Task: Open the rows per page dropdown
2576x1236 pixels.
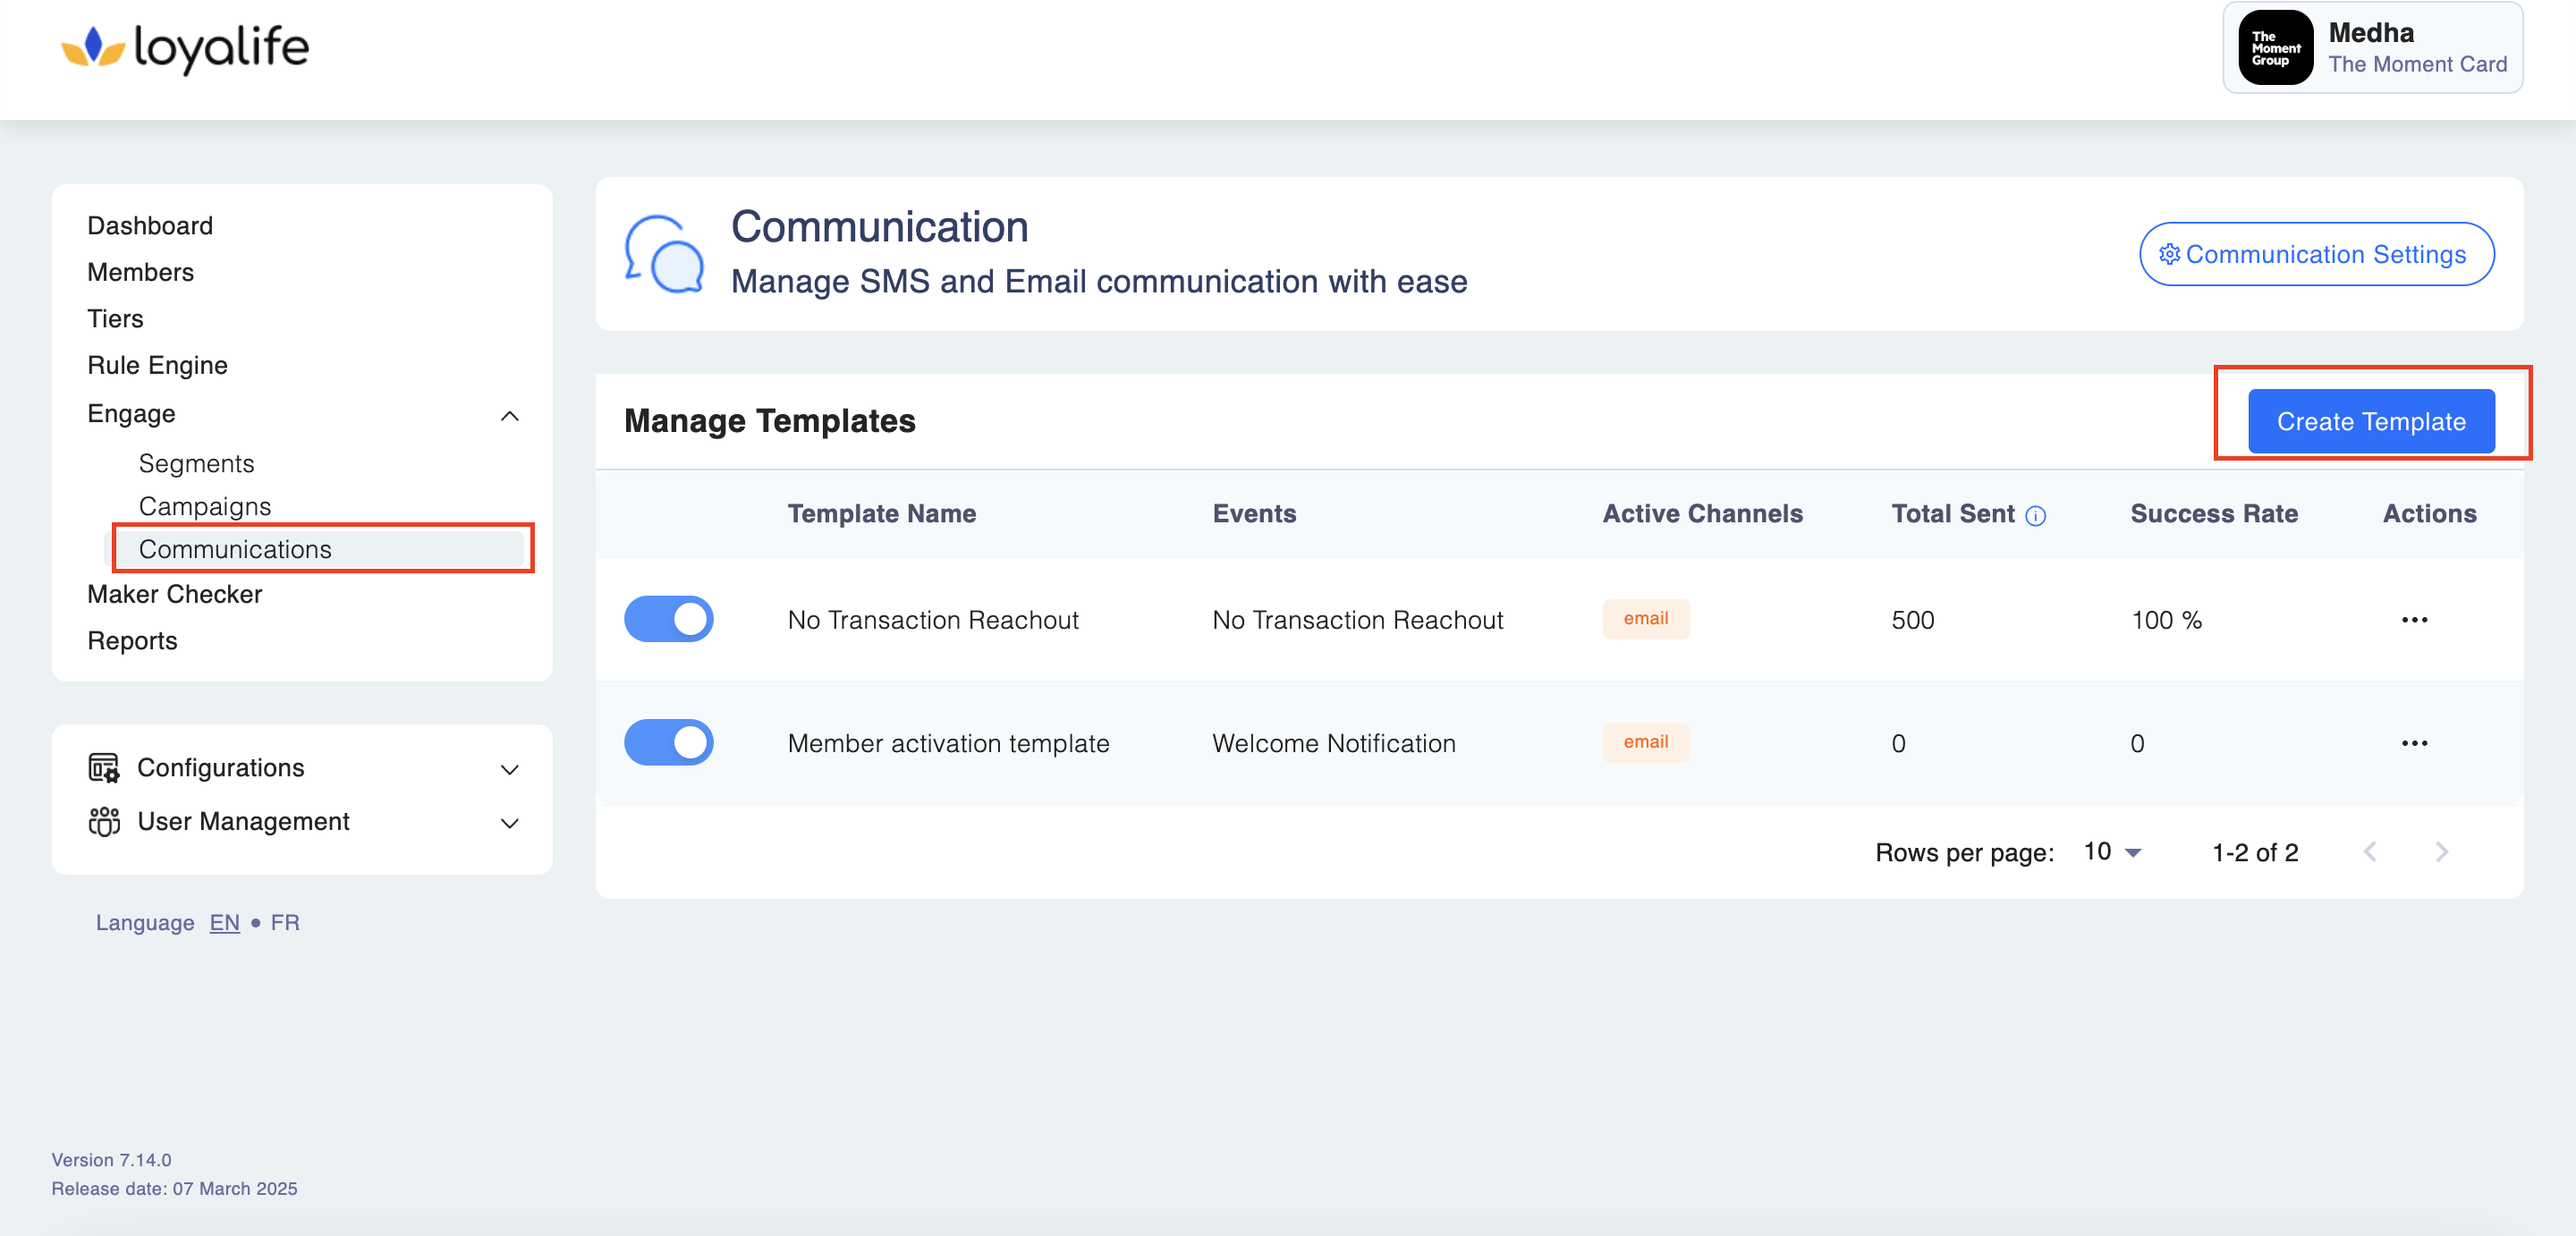Action: (x=2112, y=852)
